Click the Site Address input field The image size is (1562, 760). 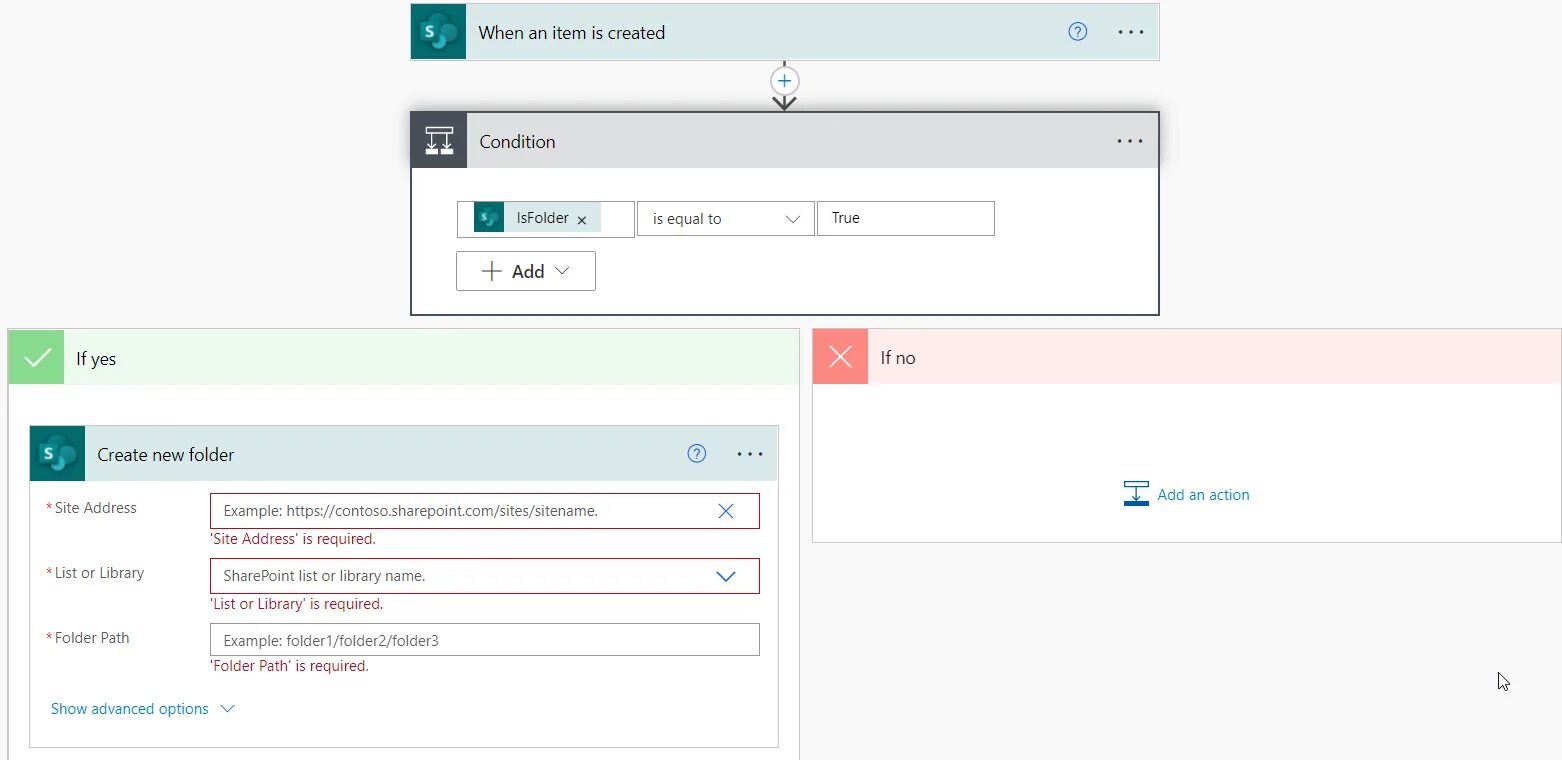pyautogui.click(x=485, y=511)
